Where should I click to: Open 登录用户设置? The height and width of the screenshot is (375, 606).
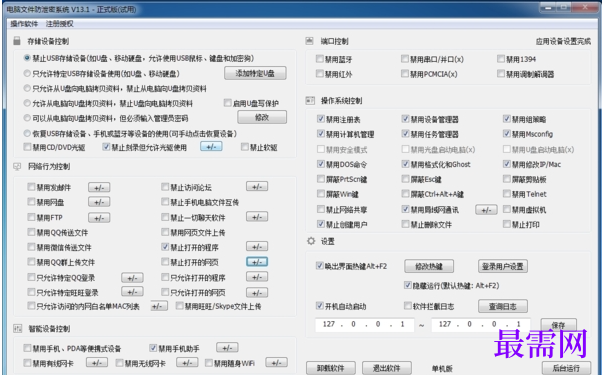point(502,266)
